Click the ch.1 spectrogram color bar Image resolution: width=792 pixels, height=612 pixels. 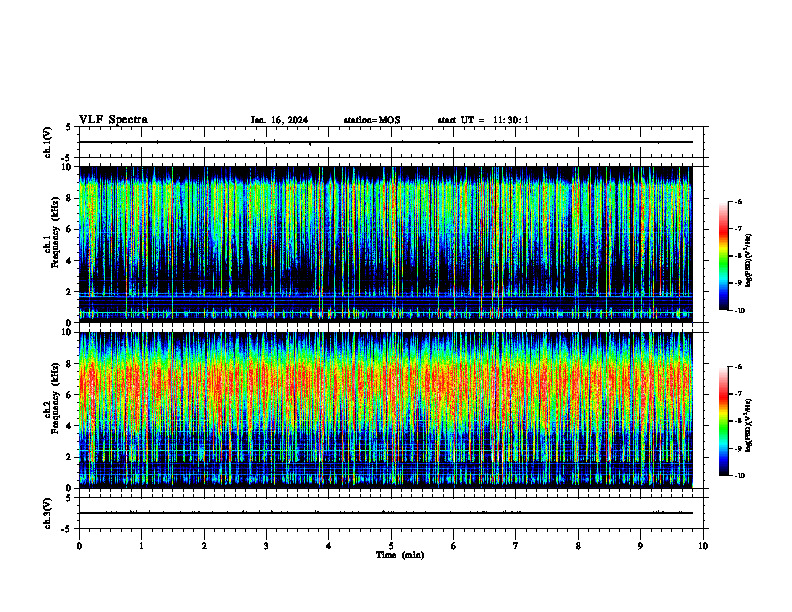(x=723, y=256)
